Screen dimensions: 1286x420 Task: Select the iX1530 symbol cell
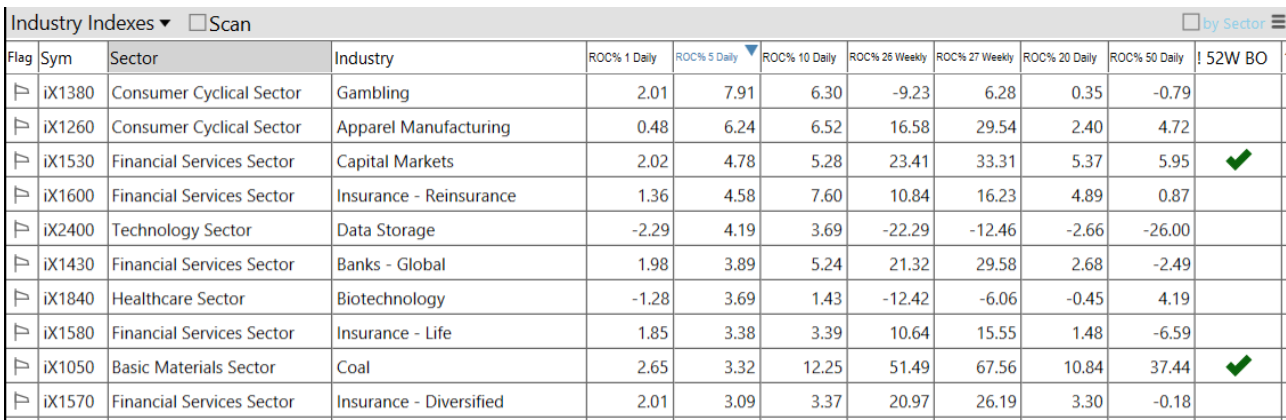click(x=69, y=161)
